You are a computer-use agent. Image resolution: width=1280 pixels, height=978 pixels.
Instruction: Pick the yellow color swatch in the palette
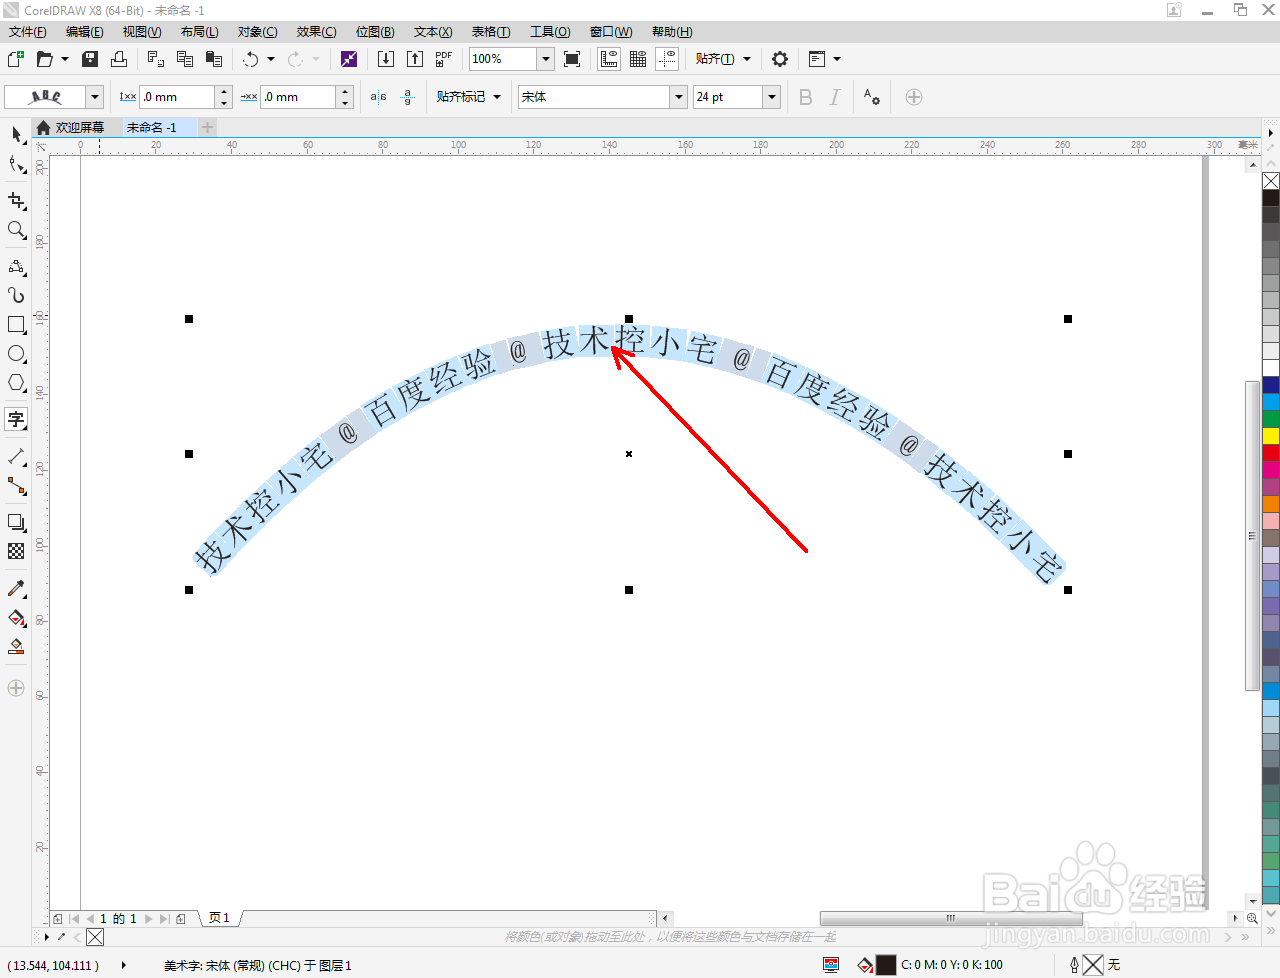pyautogui.click(x=1271, y=436)
